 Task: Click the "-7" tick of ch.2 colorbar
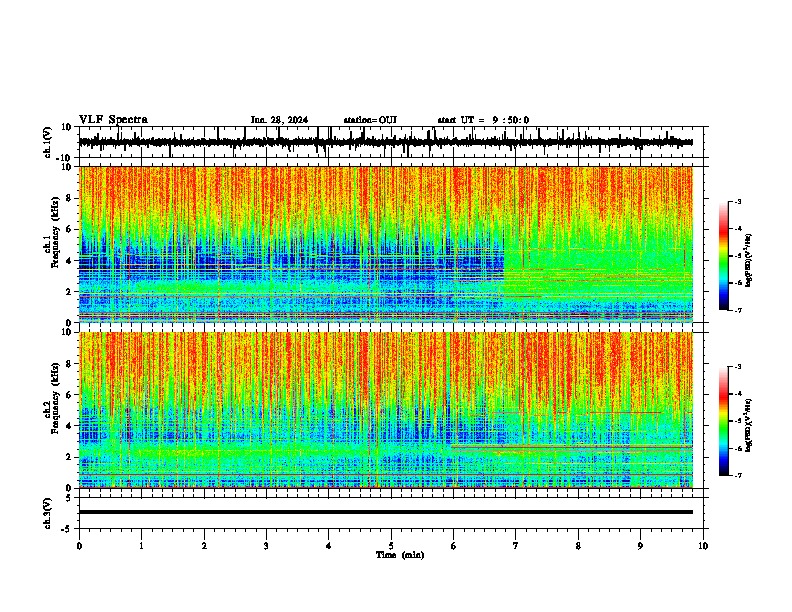tap(737, 475)
